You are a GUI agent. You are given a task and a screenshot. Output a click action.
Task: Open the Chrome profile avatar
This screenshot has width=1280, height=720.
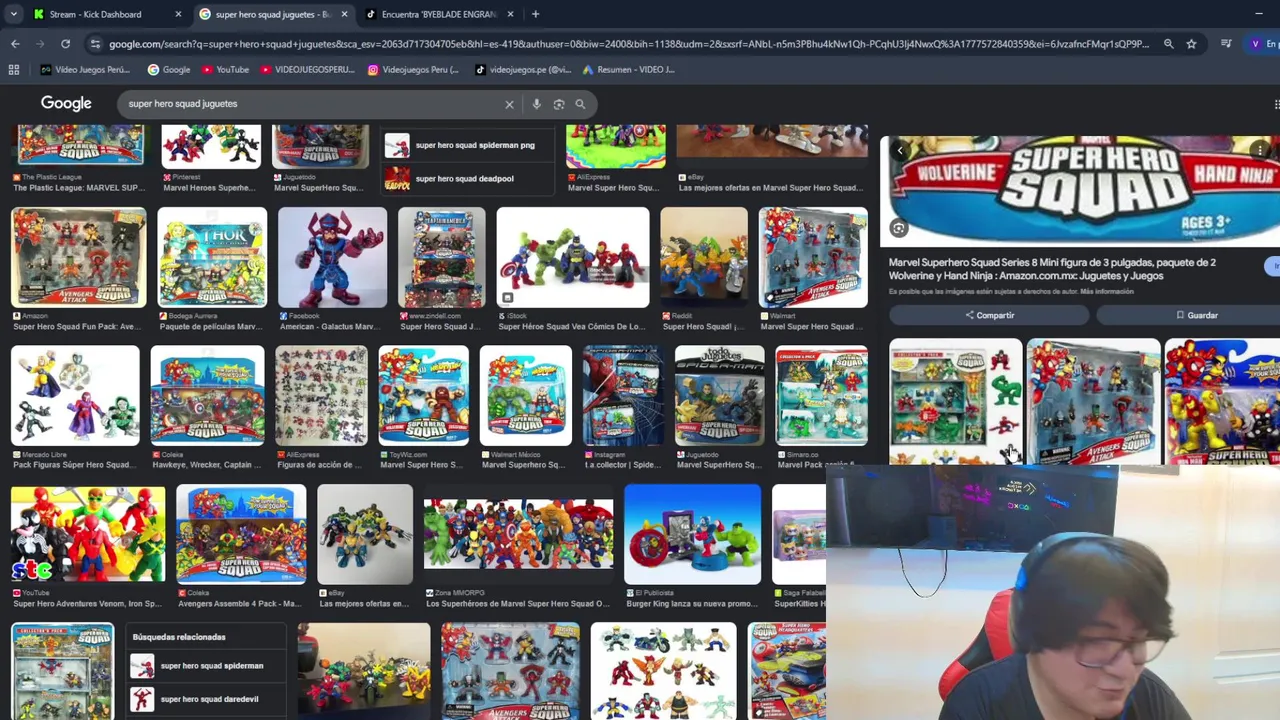click(x=1255, y=44)
